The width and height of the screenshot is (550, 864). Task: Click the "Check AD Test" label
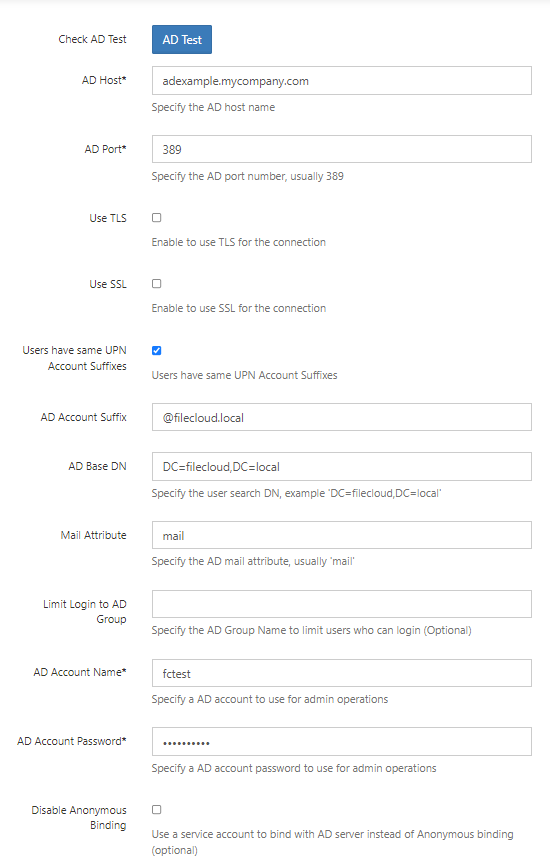[x=93, y=39]
